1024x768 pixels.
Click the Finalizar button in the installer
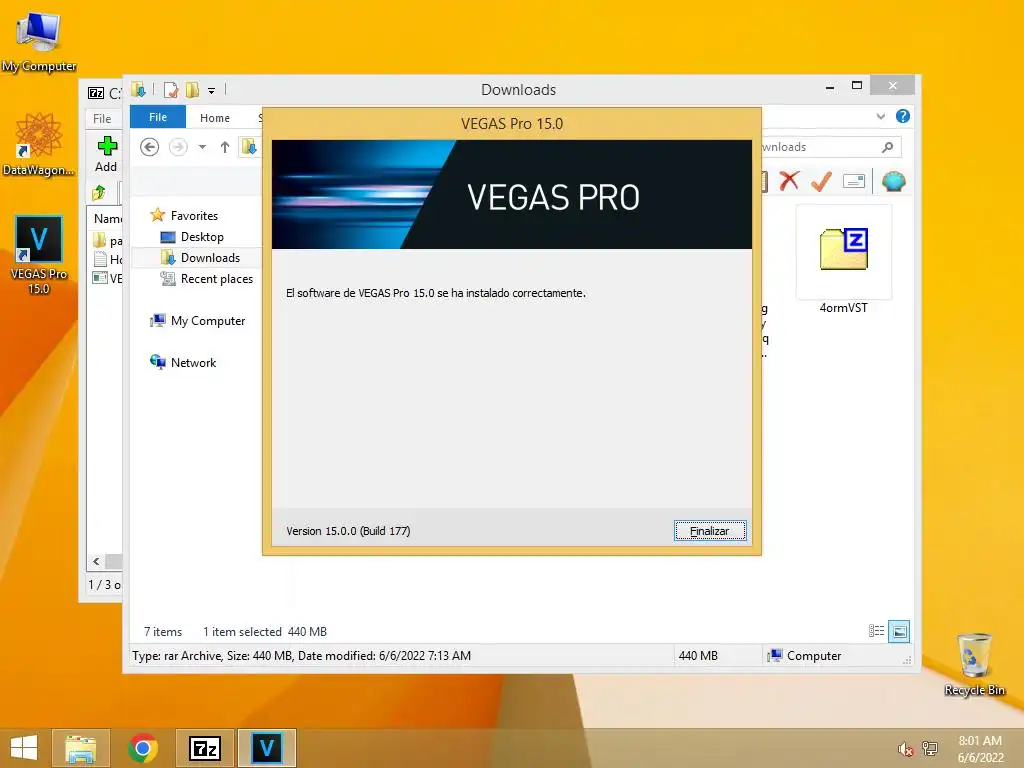[x=710, y=531]
